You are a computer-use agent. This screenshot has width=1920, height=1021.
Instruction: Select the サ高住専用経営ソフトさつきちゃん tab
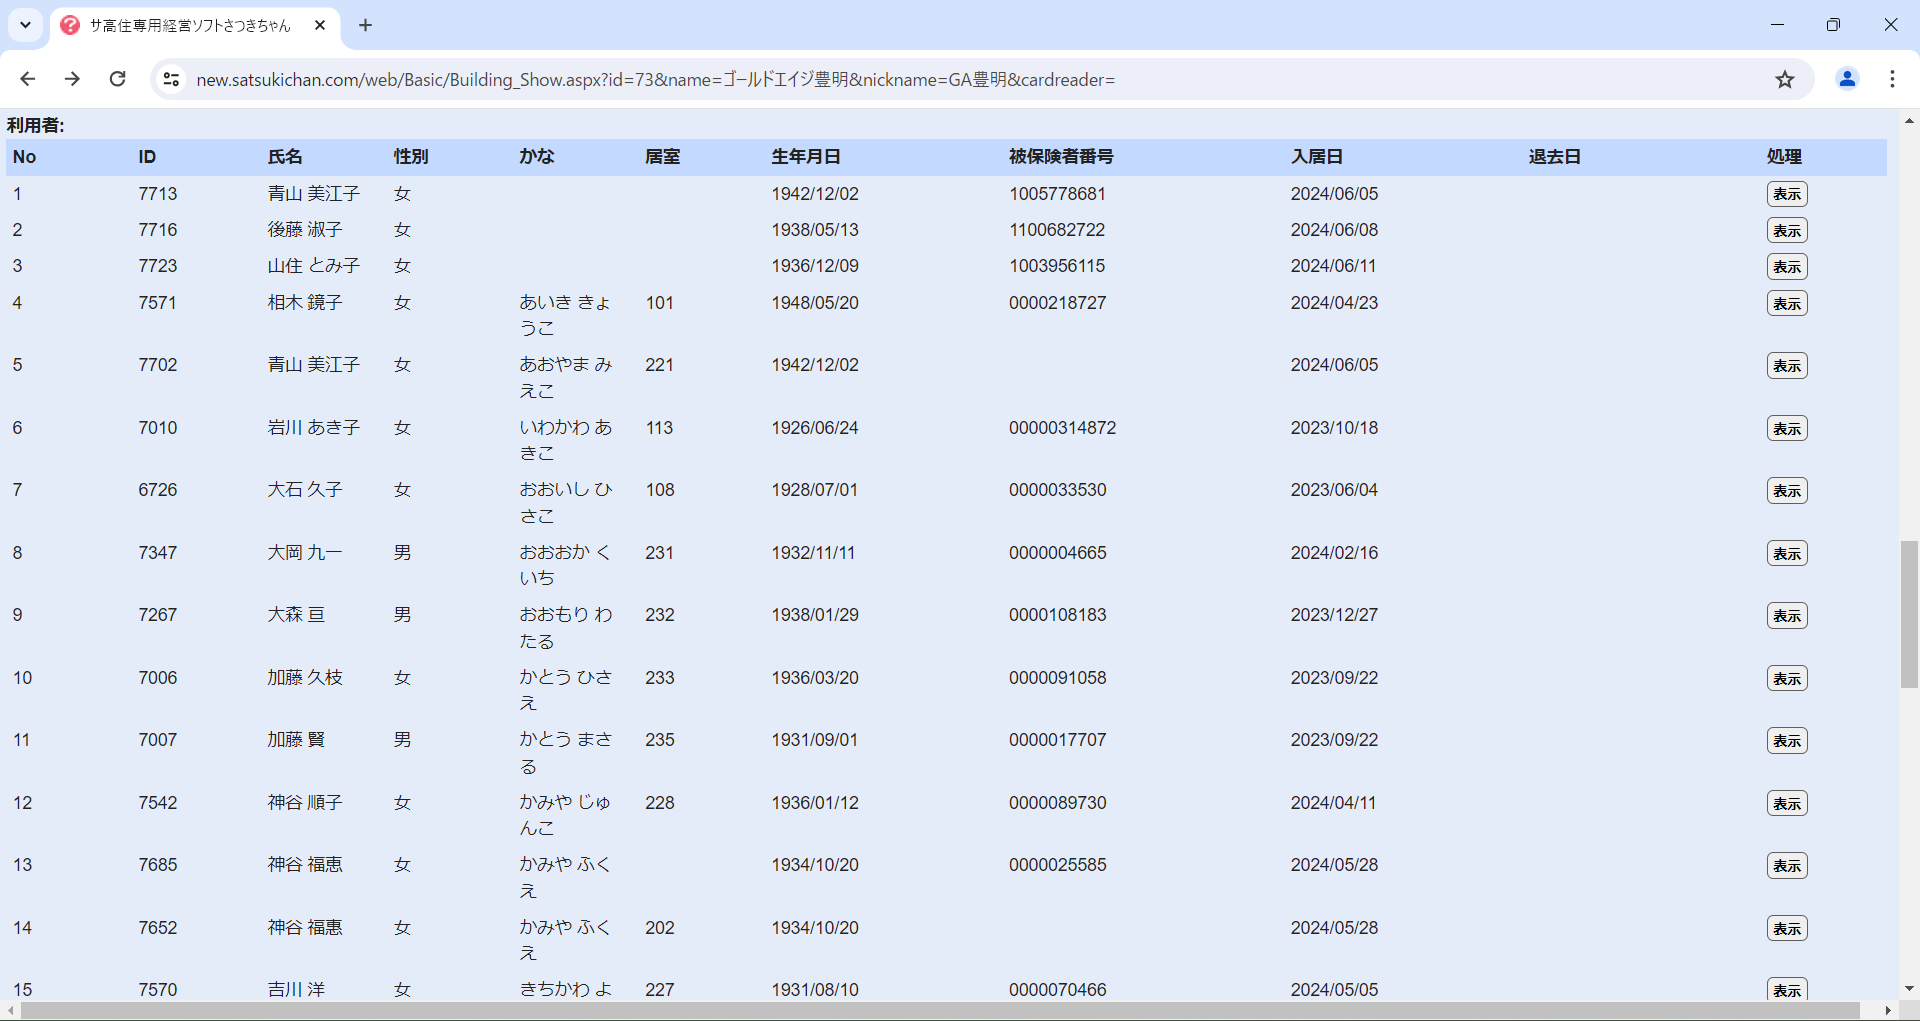(190, 25)
